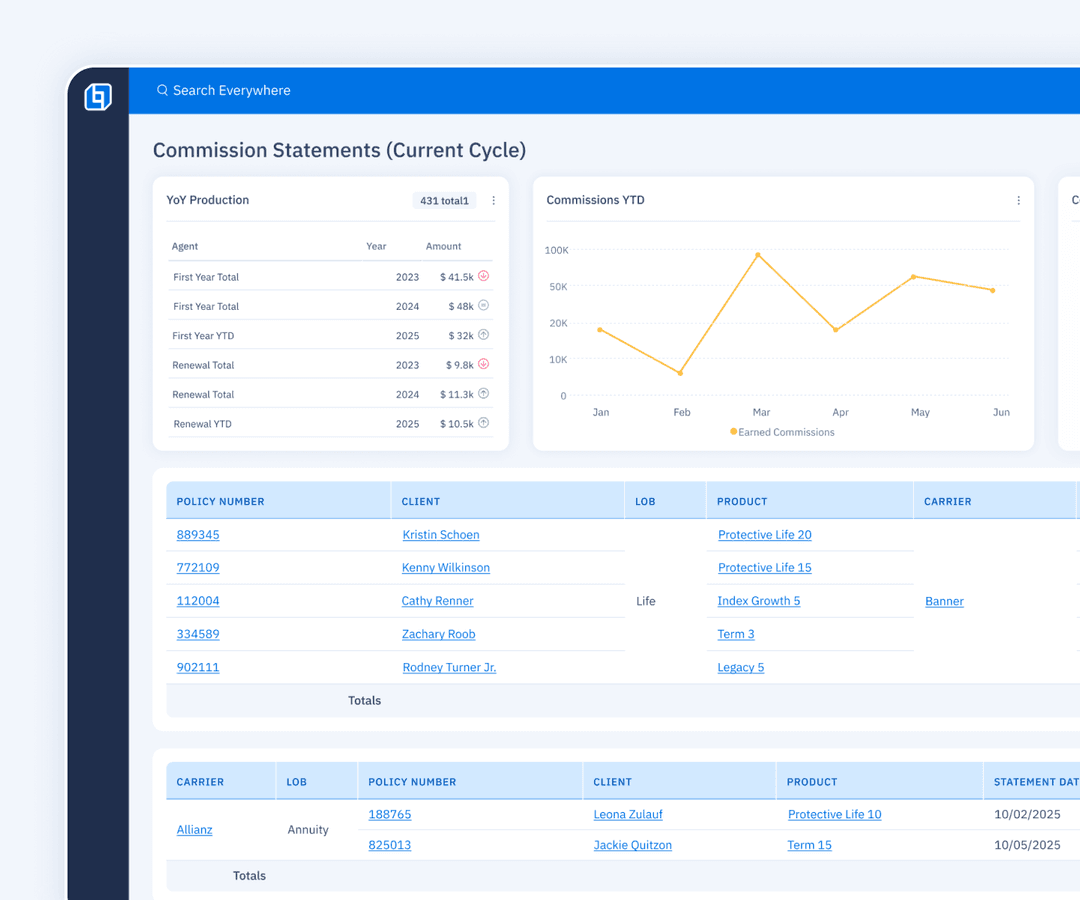Open the Commissions YTD options menu
Screen dimensions: 1080x900
(1018, 200)
